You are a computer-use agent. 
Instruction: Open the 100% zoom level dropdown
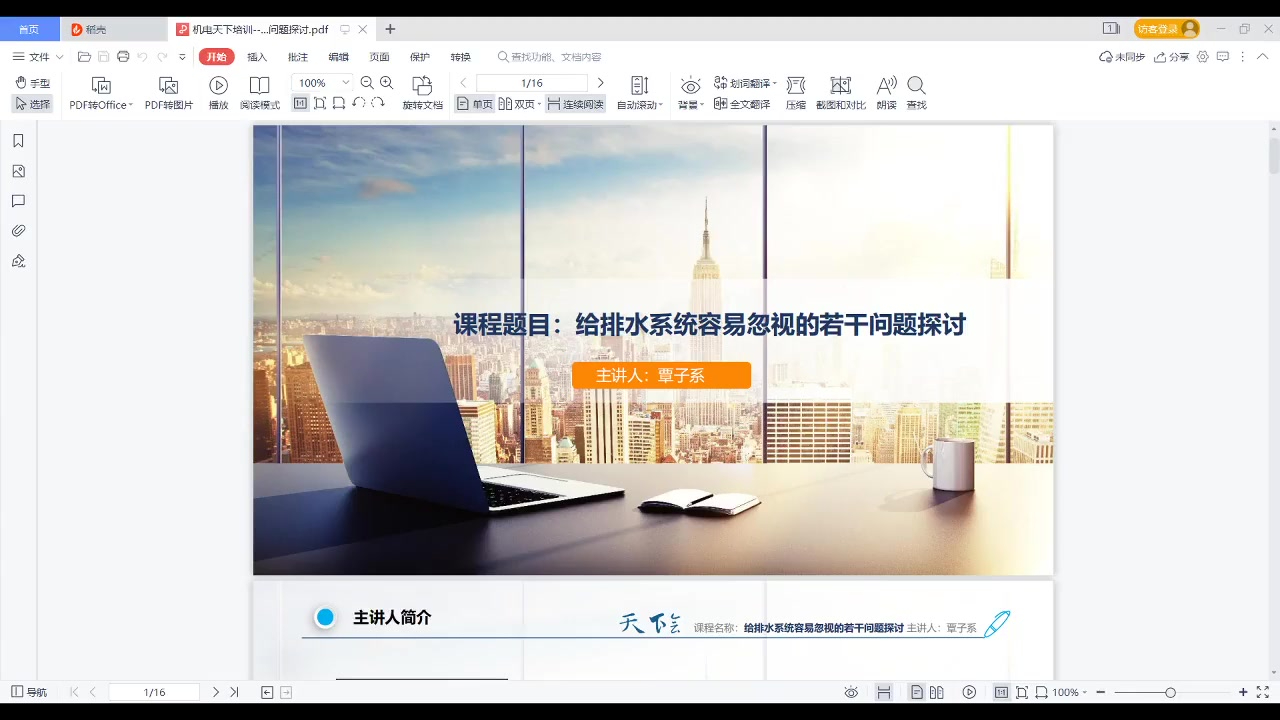346,83
